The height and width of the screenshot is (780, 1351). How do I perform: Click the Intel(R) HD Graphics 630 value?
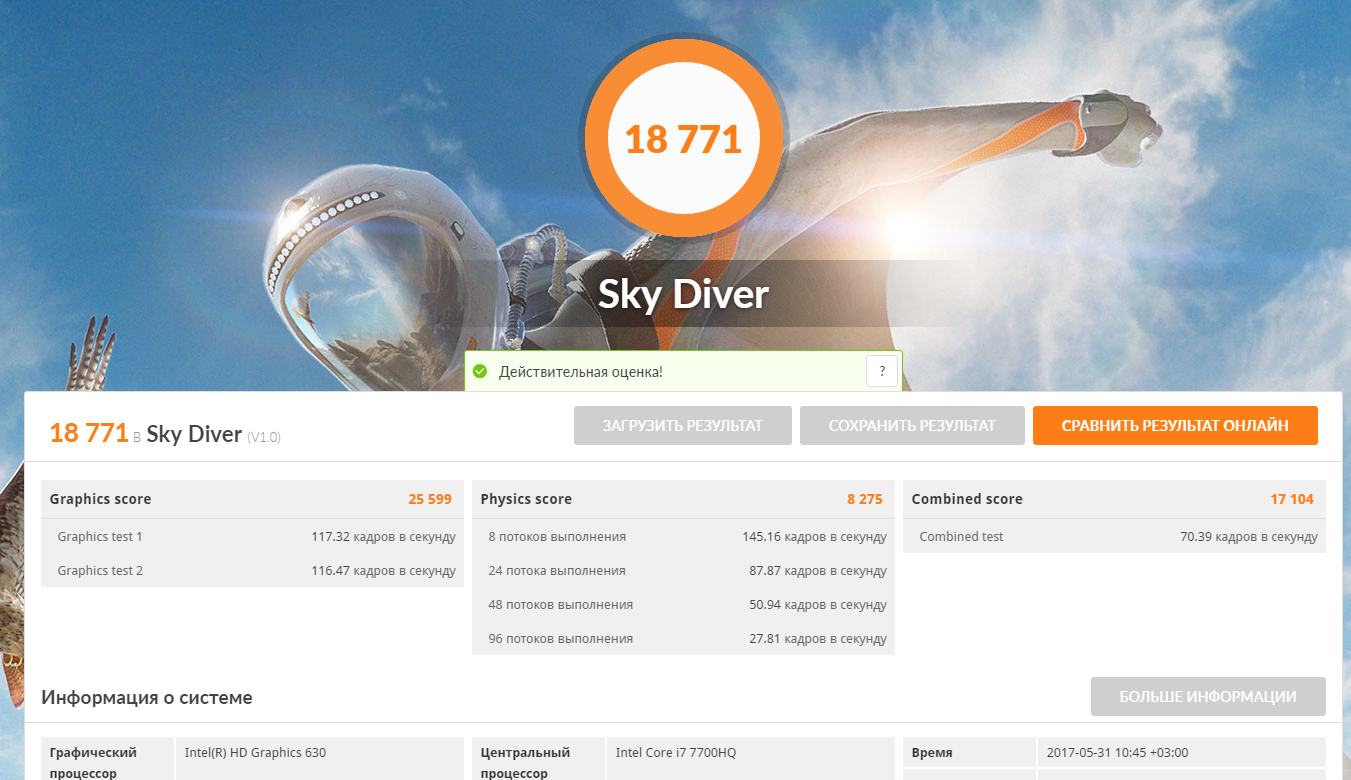[255, 753]
